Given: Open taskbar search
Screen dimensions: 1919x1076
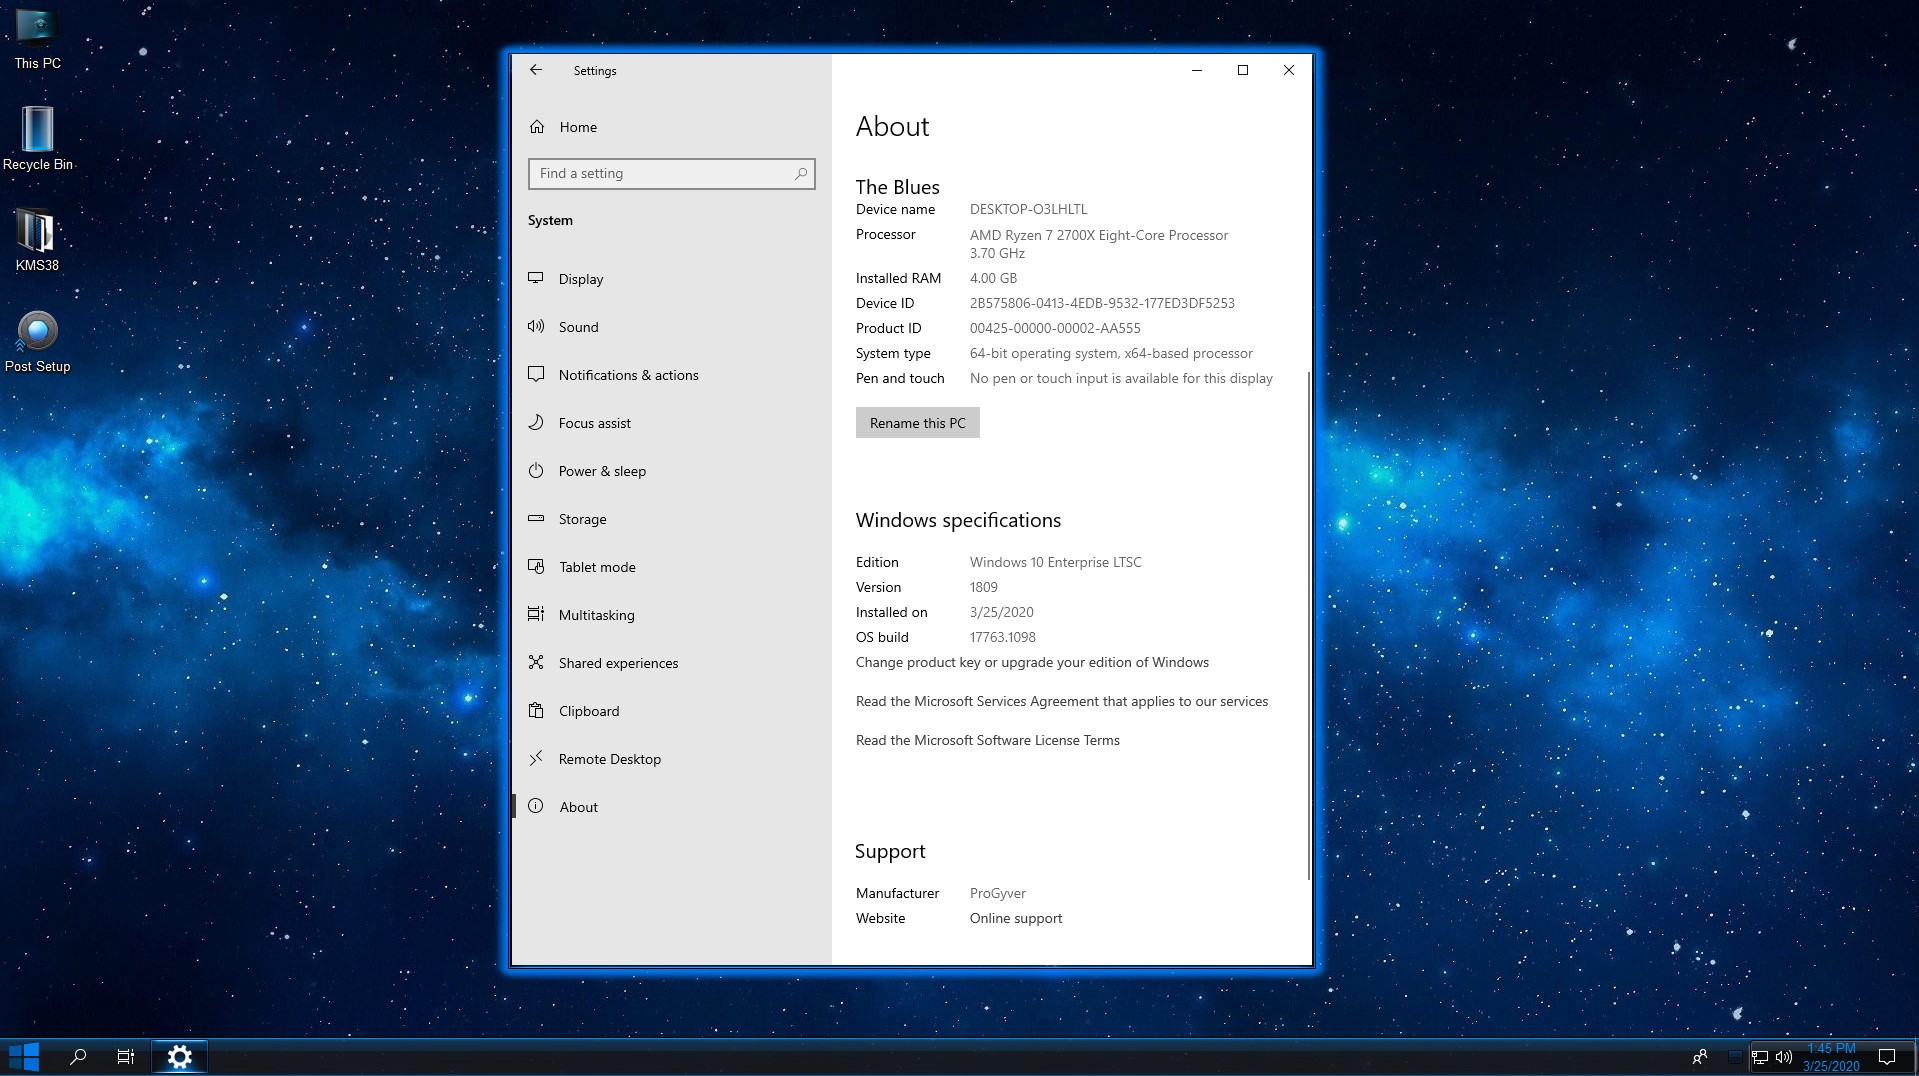Looking at the screenshot, I should 78,1057.
